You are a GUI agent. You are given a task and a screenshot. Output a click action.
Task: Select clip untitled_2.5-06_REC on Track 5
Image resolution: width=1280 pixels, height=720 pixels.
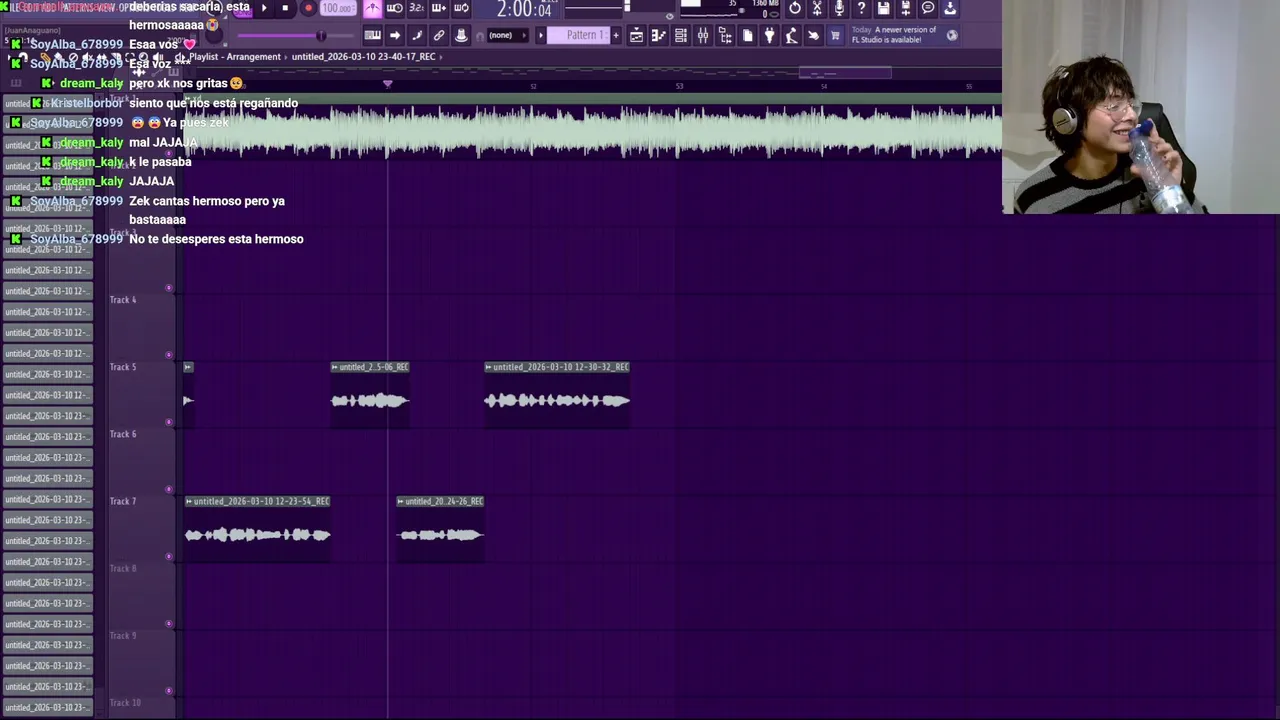370,395
